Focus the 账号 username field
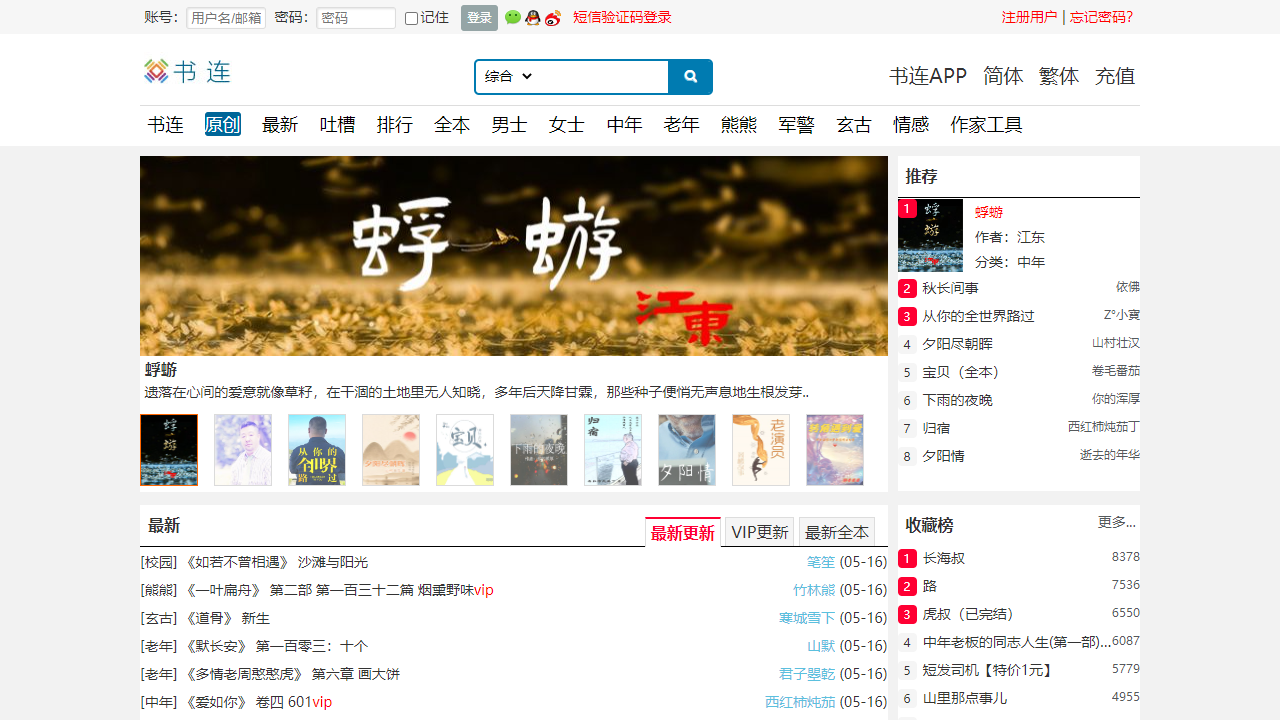 pos(226,18)
